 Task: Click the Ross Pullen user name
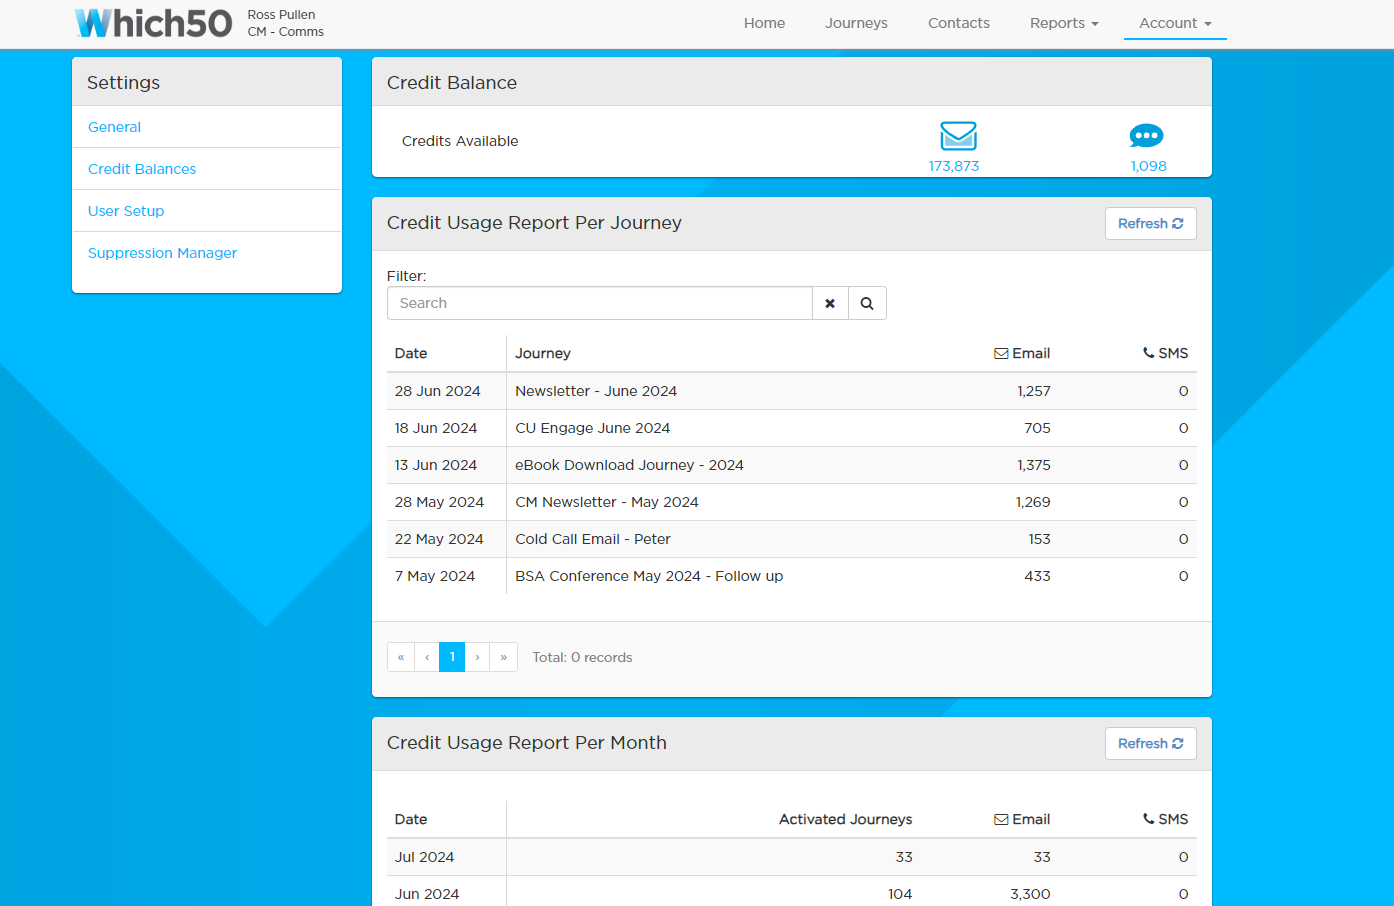click(x=281, y=15)
